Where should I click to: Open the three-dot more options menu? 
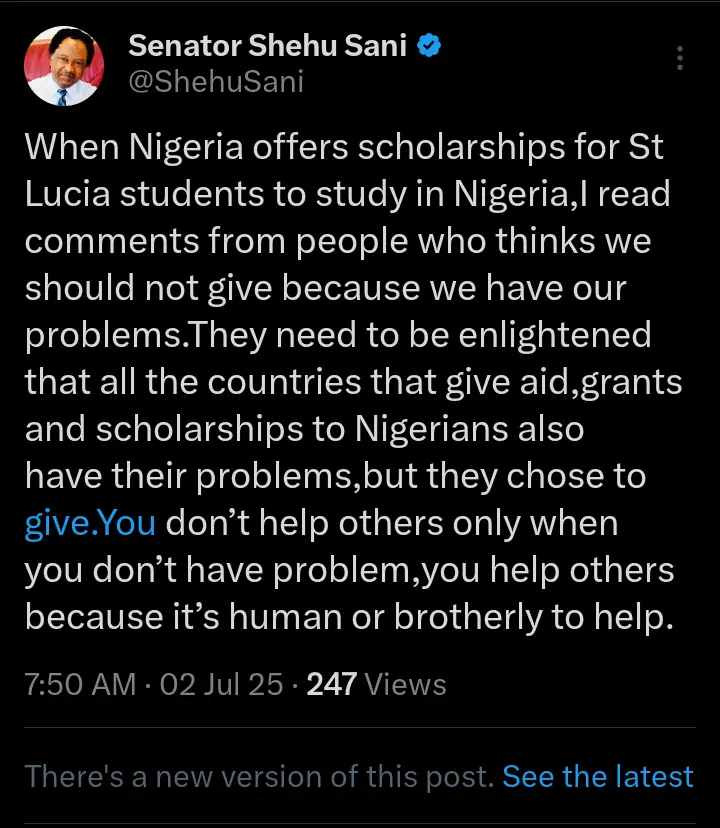coord(680,57)
